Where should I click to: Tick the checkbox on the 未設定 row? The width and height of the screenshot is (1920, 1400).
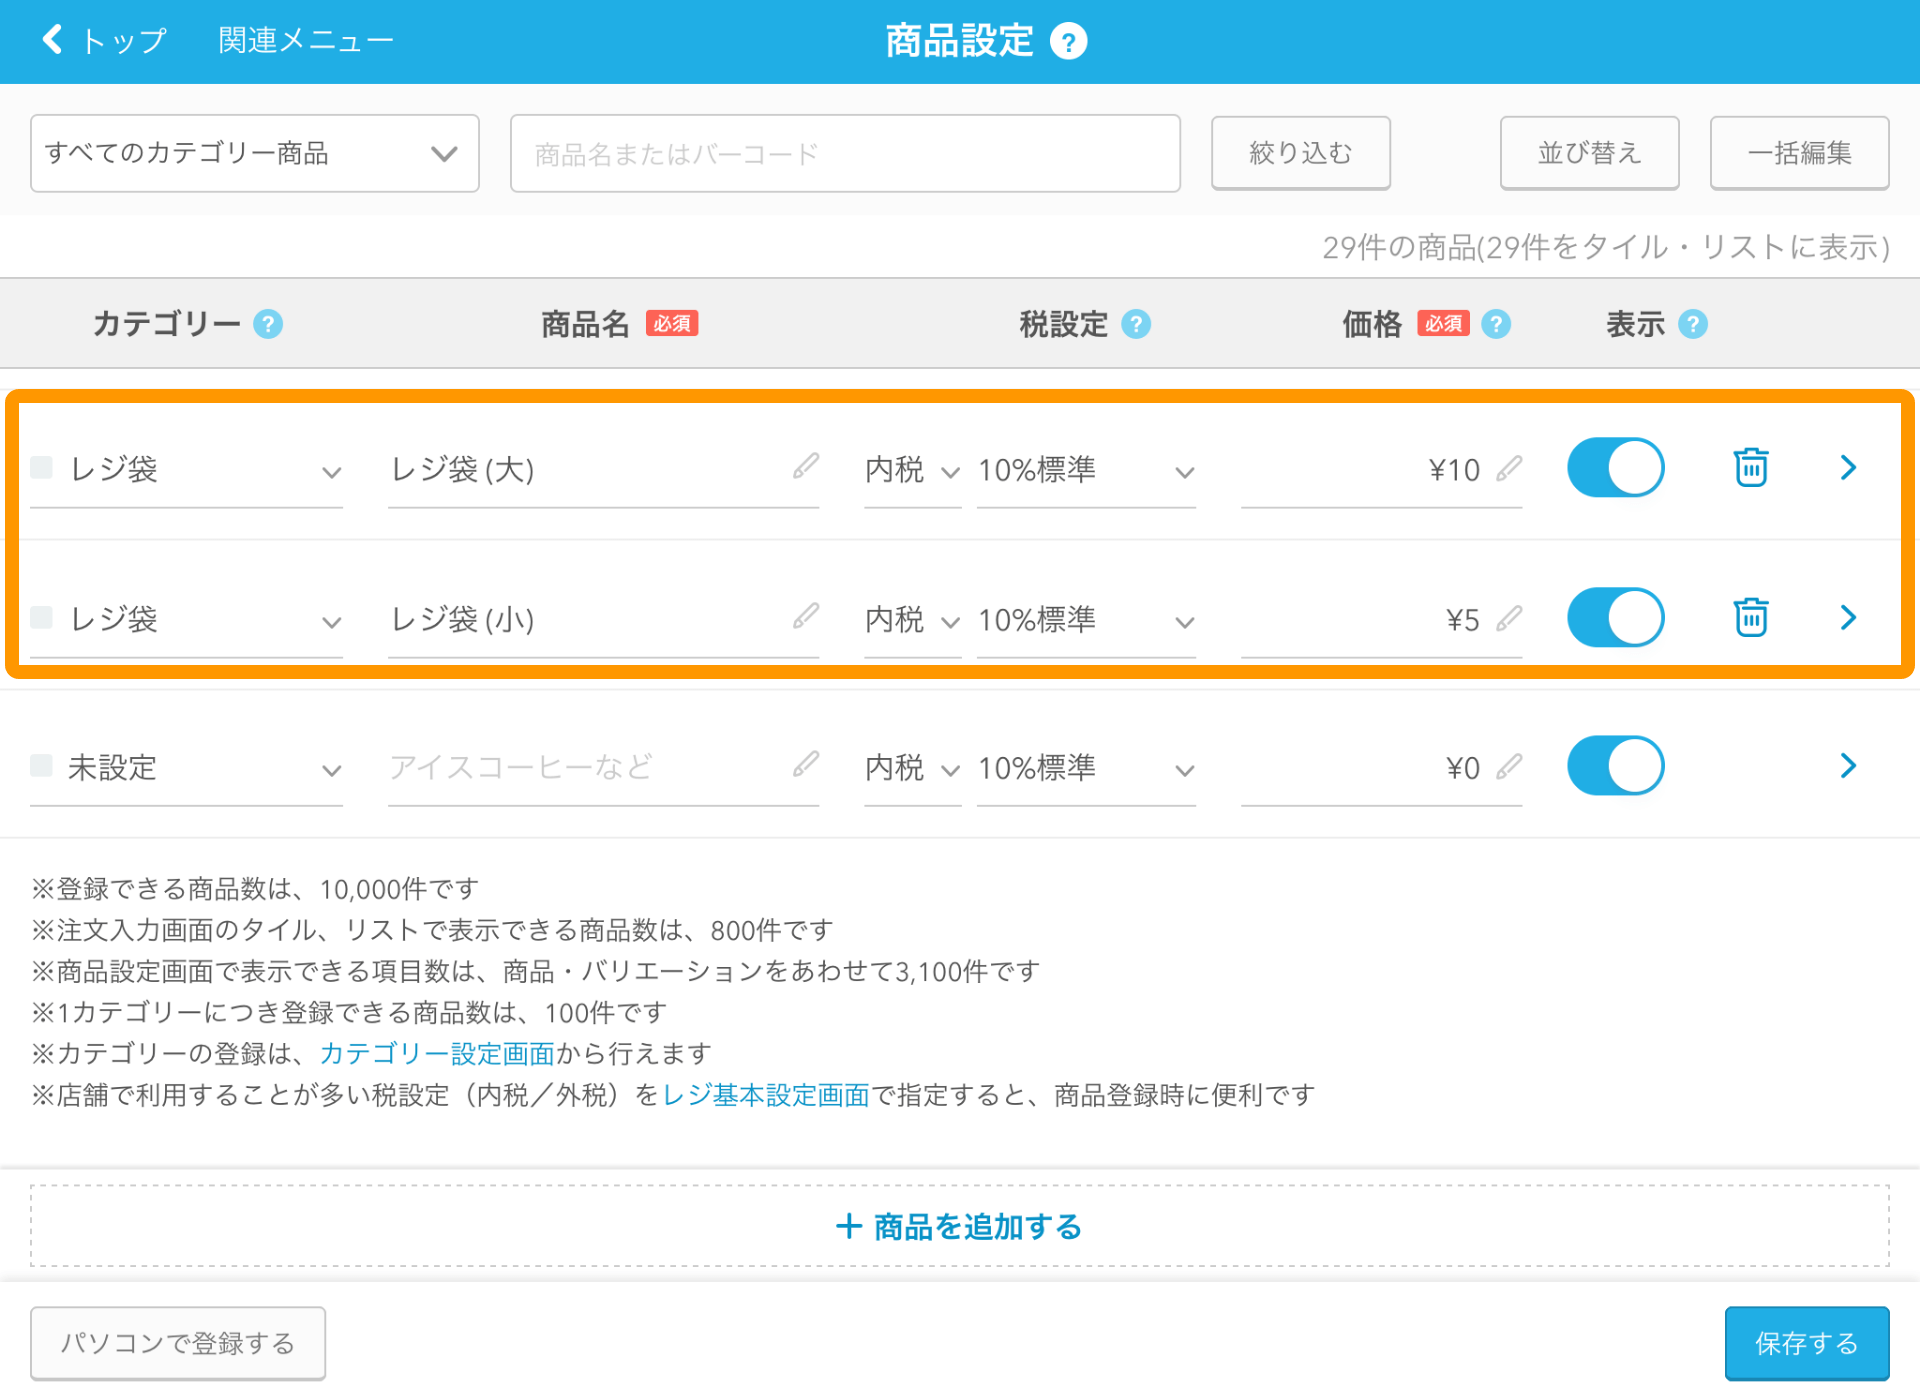pyautogui.click(x=42, y=766)
